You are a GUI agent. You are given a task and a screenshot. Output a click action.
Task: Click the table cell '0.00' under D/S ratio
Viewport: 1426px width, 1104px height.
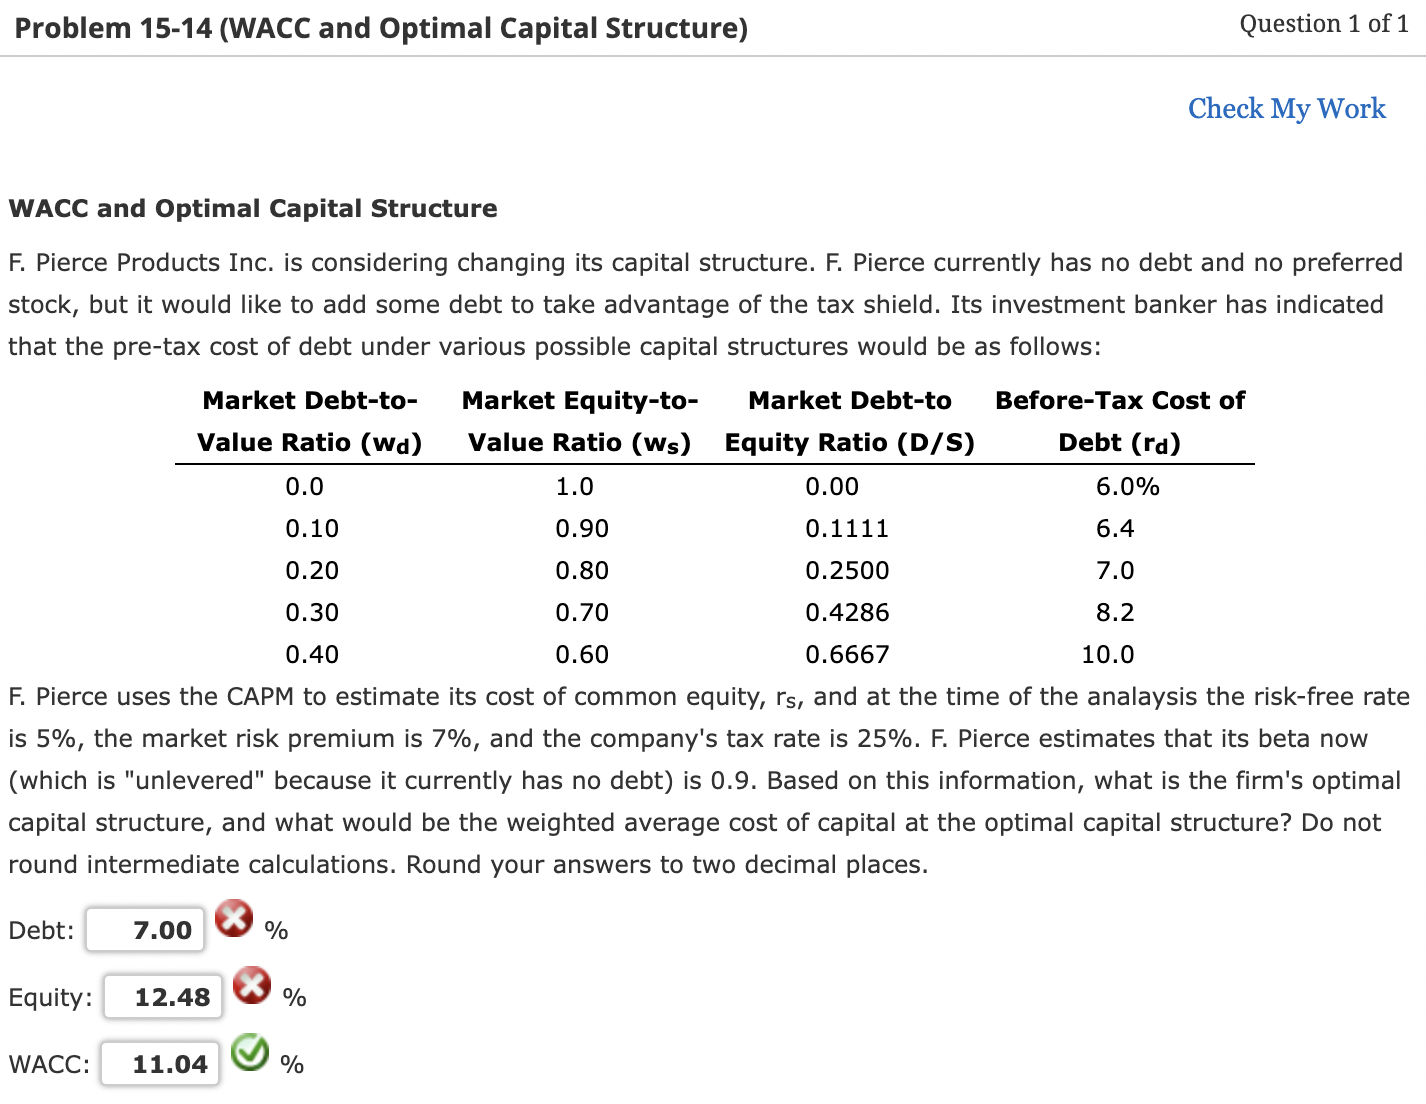pyautogui.click(x=832, y=487)
